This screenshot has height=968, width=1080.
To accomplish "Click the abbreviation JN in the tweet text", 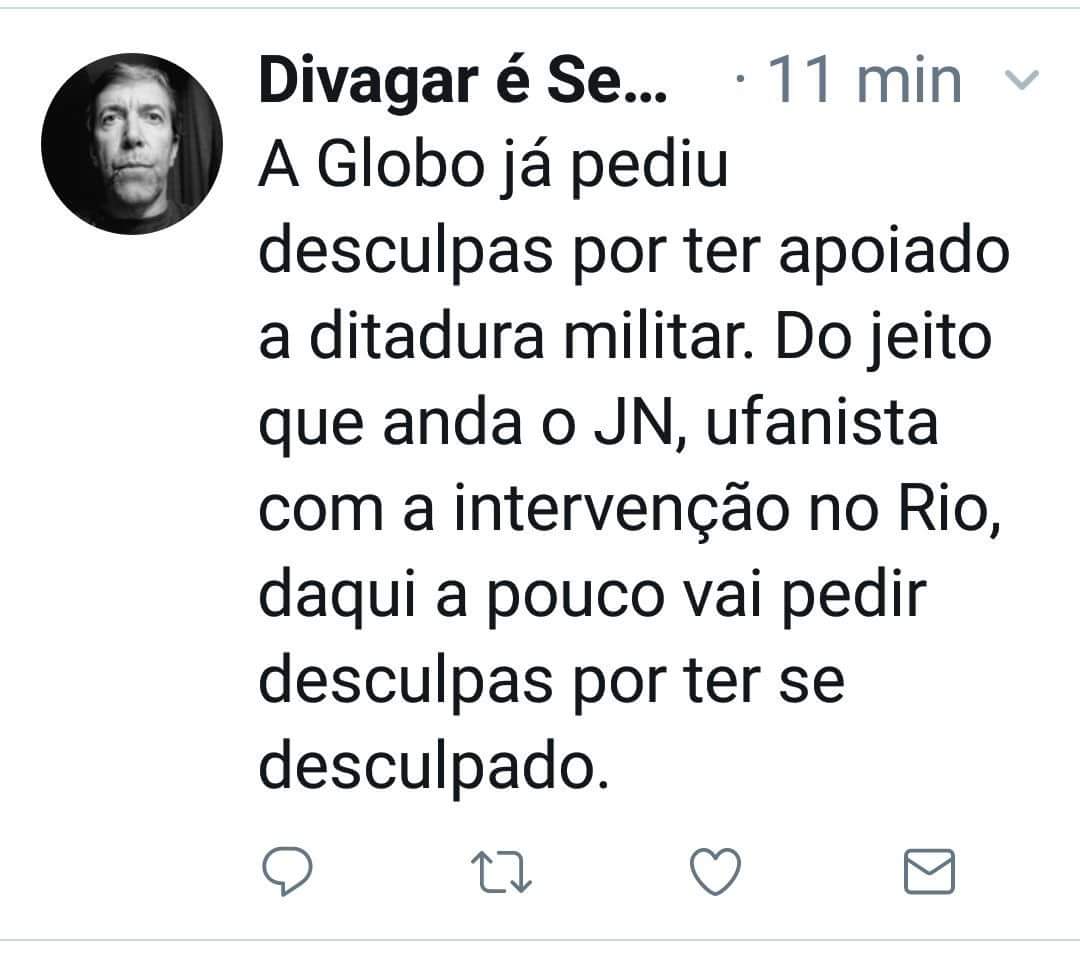I will (638, 423).
